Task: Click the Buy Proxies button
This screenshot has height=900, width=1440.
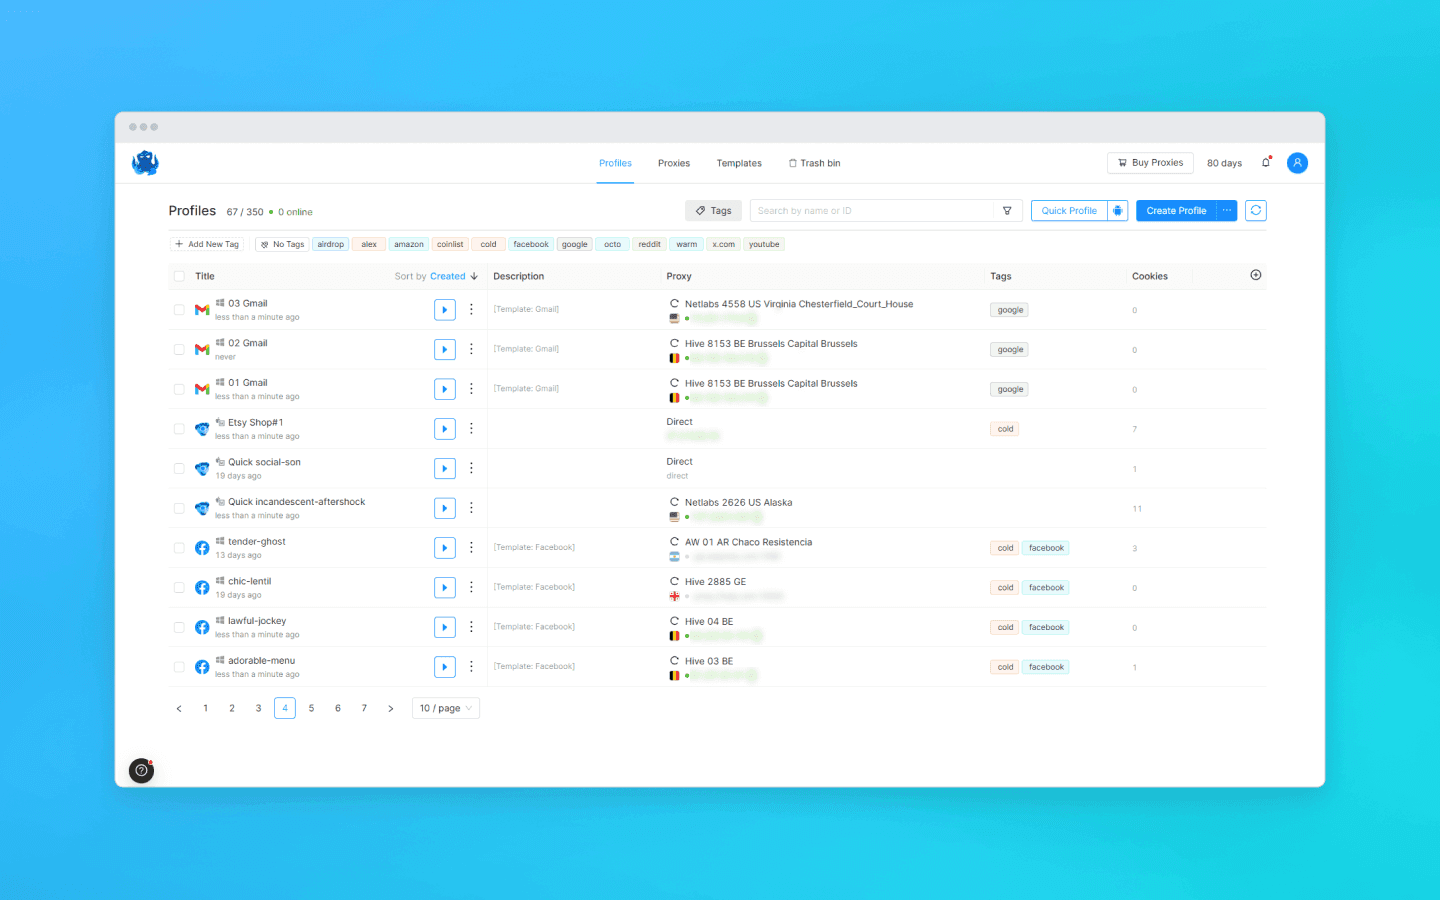Action: coord(1150,163)
